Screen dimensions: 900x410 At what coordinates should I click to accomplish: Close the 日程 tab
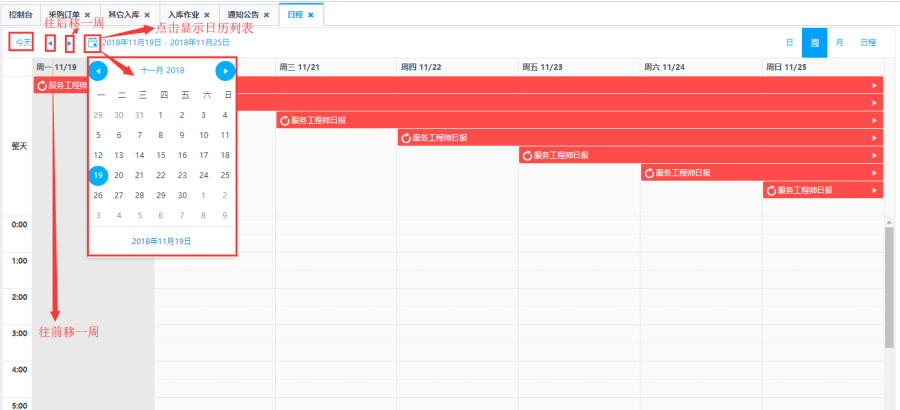[x=311, y=15]
